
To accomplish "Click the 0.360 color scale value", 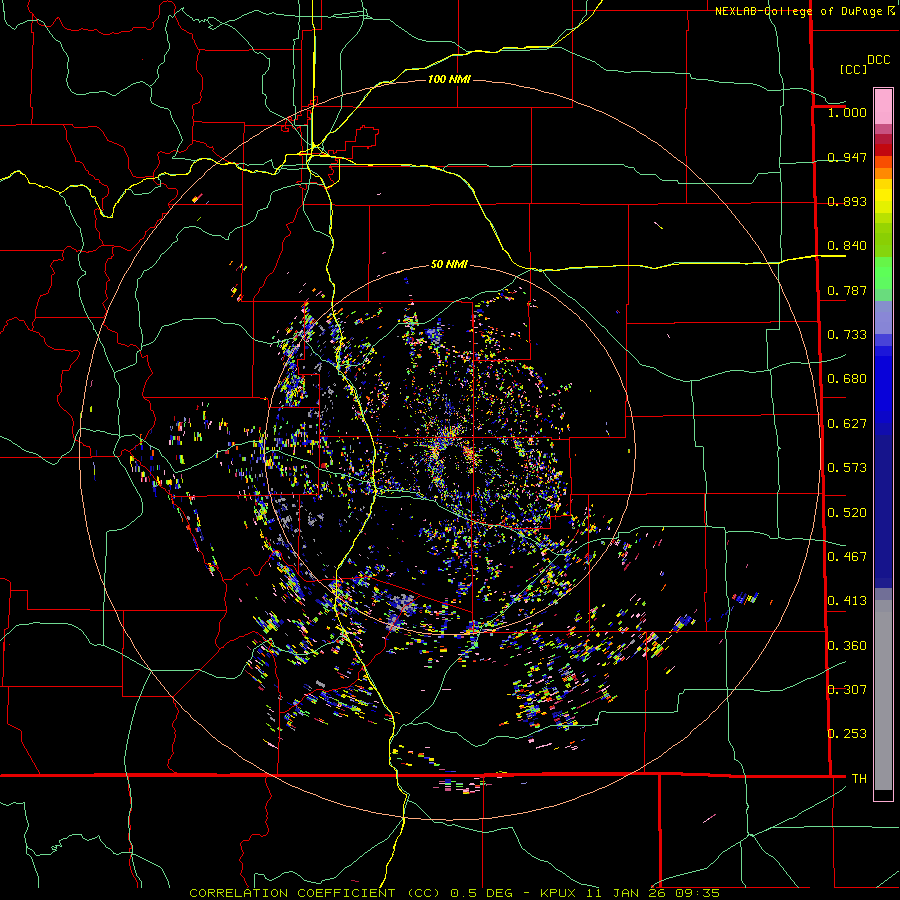I will point(847,646).
